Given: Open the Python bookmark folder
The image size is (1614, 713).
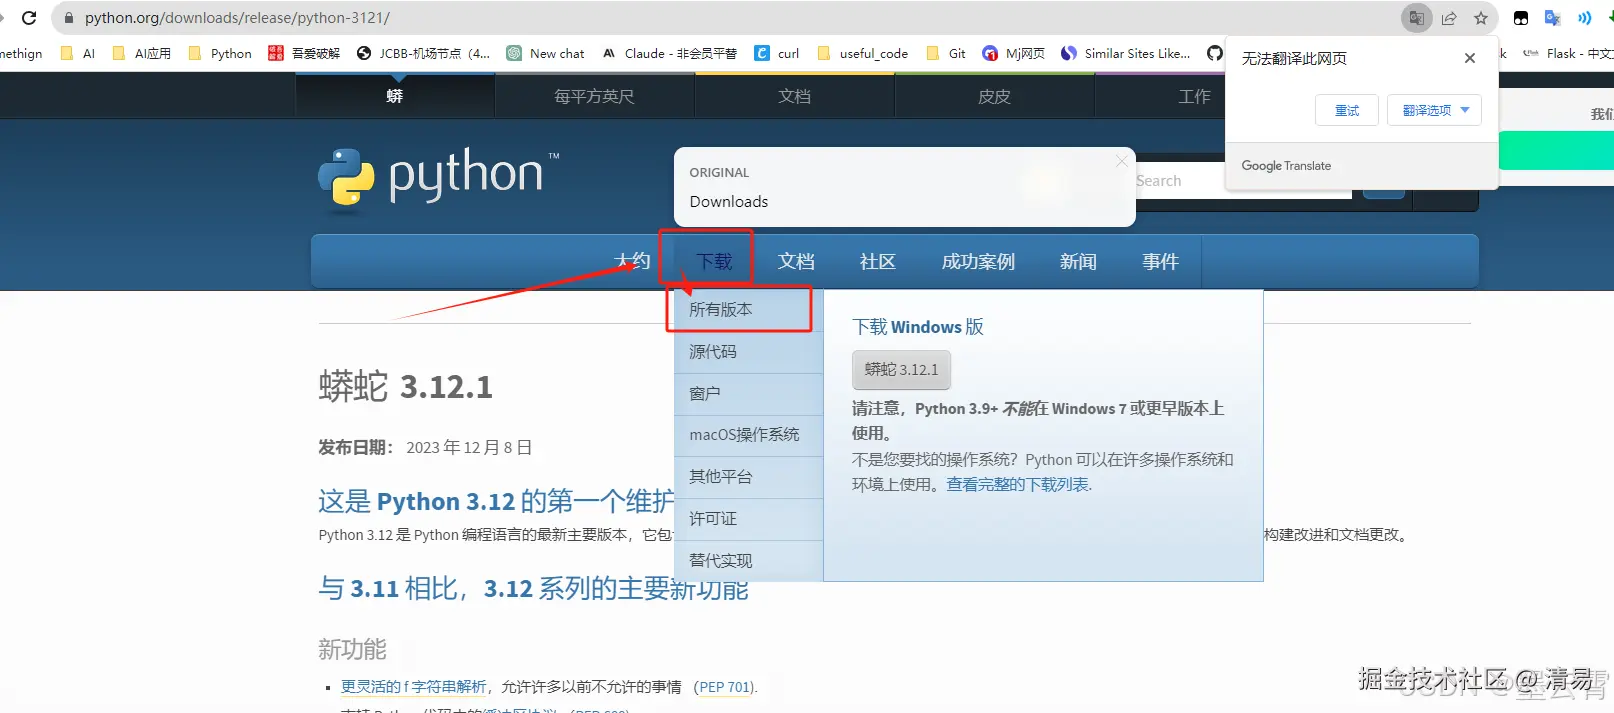Looking at the screenshot, I should click(x=220, y=54).
